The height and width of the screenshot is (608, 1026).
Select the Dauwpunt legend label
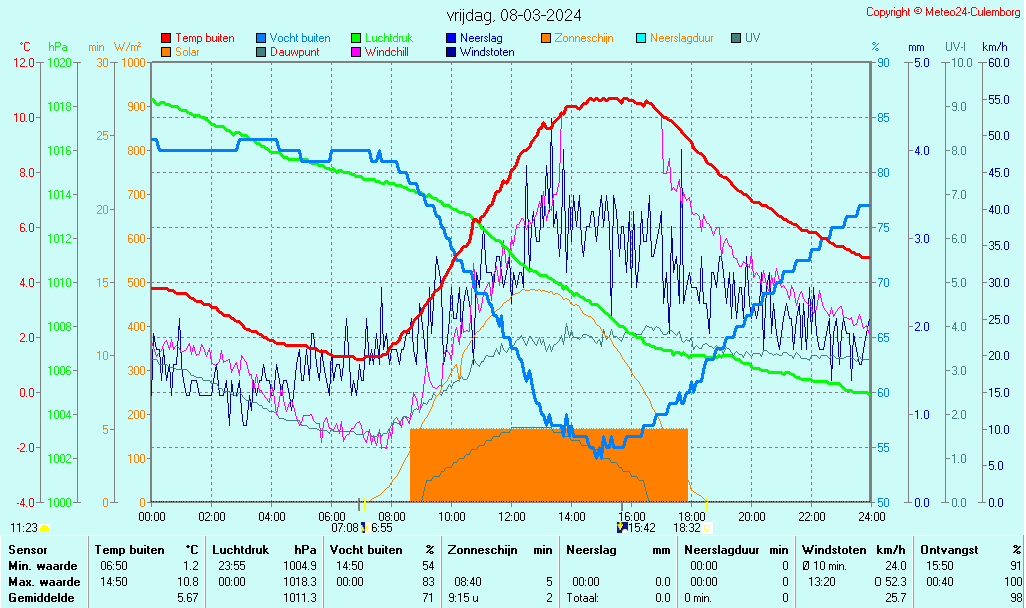[x=296, y=52]
